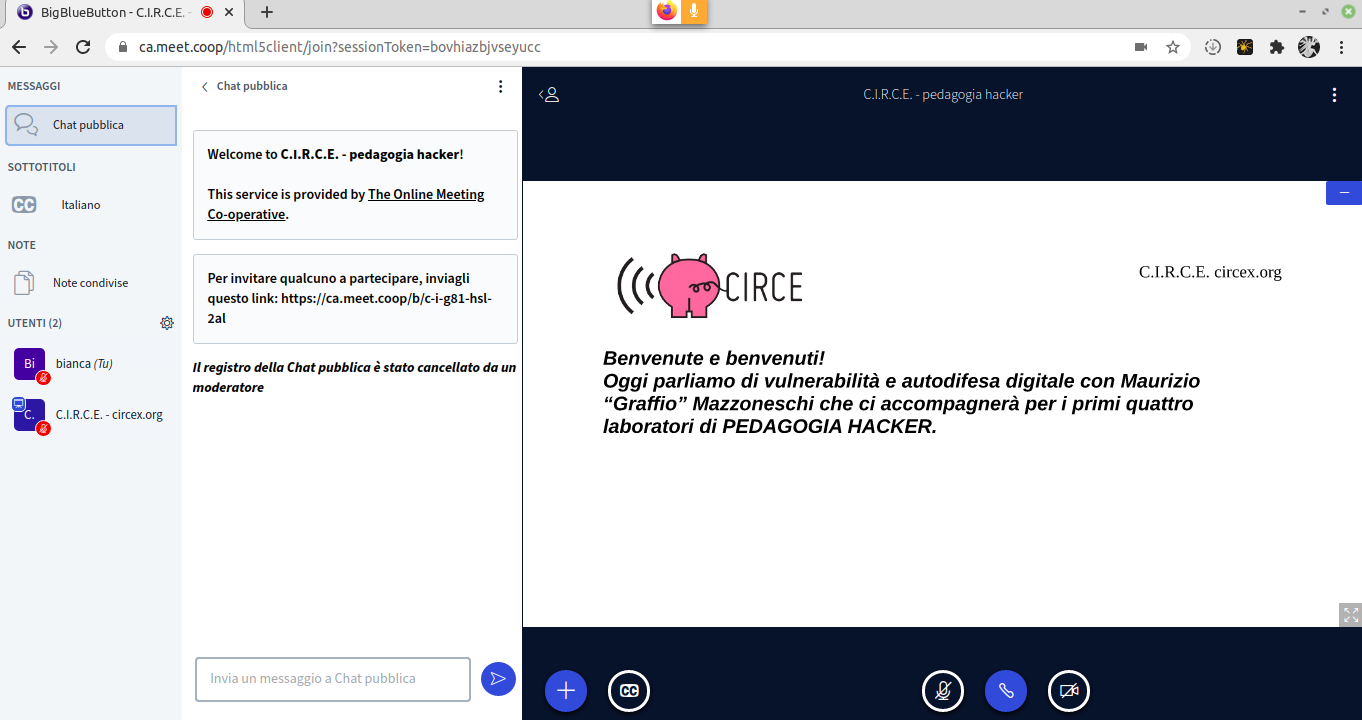Open chat options three-dot menu
Screen dimensions: 1362x720
tap(501, 87)
